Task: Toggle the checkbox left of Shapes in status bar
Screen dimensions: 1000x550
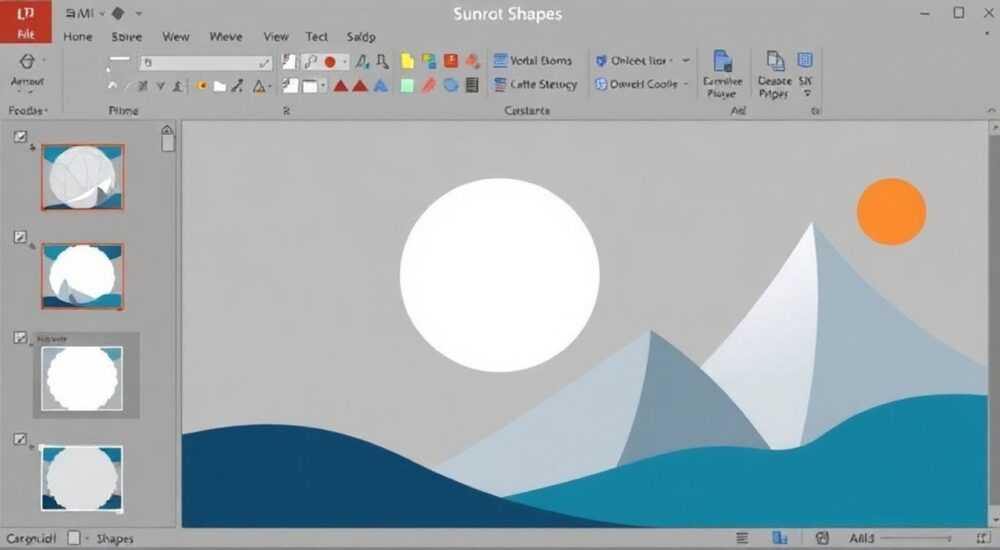Action: pyautogui.click(x=74, y=539)
